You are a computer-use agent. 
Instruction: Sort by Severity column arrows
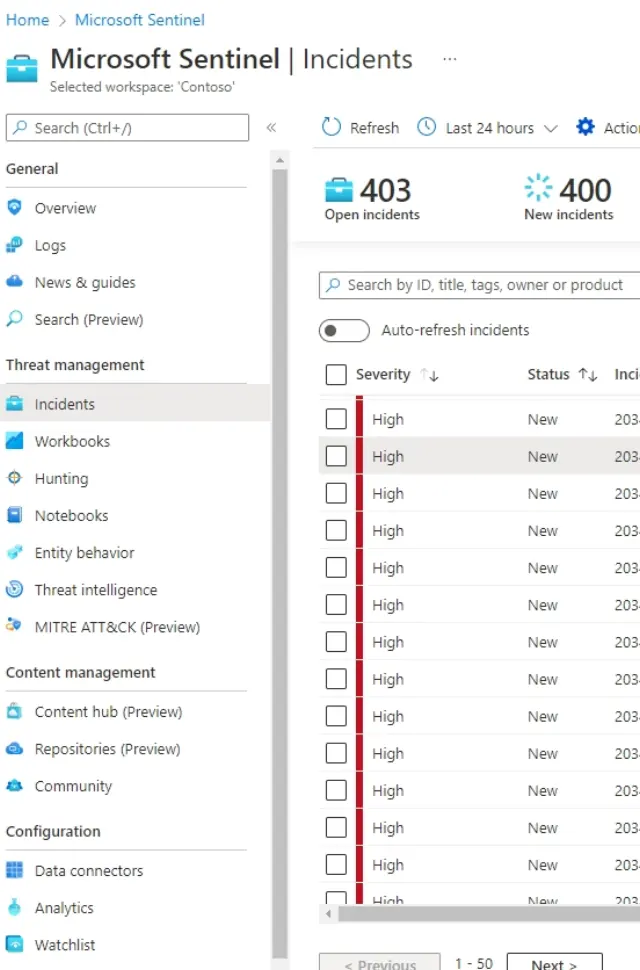[429, 375]
